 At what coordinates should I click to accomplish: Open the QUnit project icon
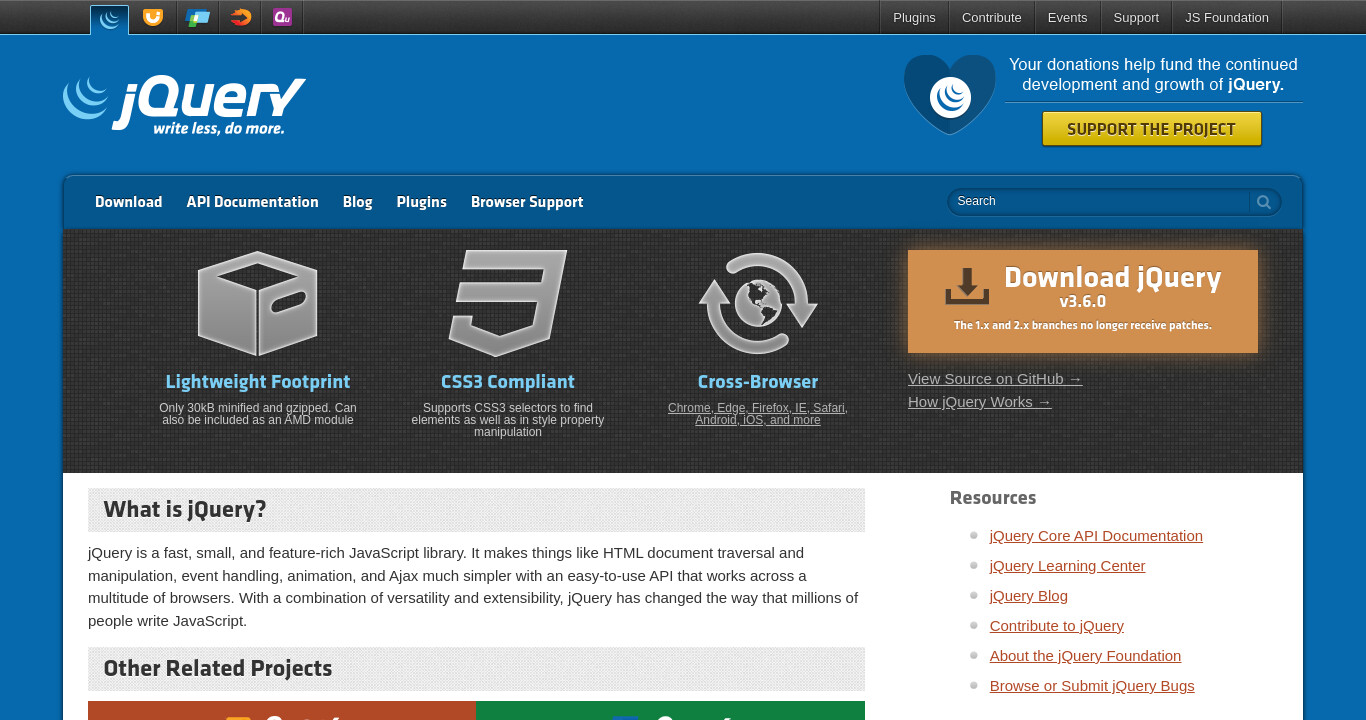tap(283, 17)
